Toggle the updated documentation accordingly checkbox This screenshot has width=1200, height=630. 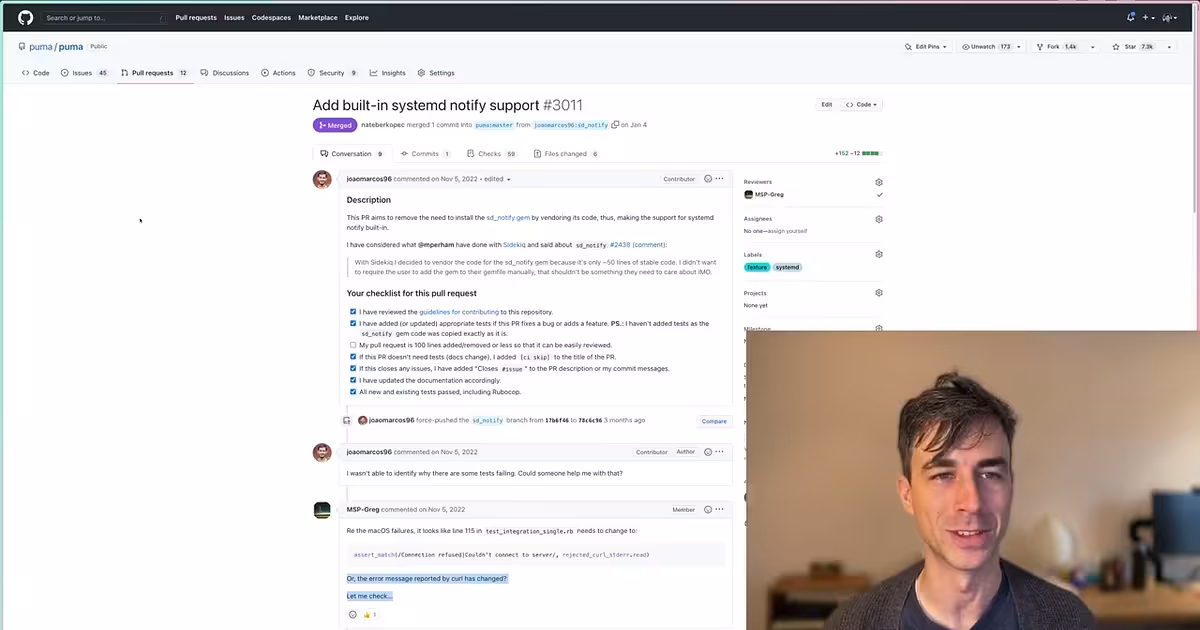(x=353, y=380)
